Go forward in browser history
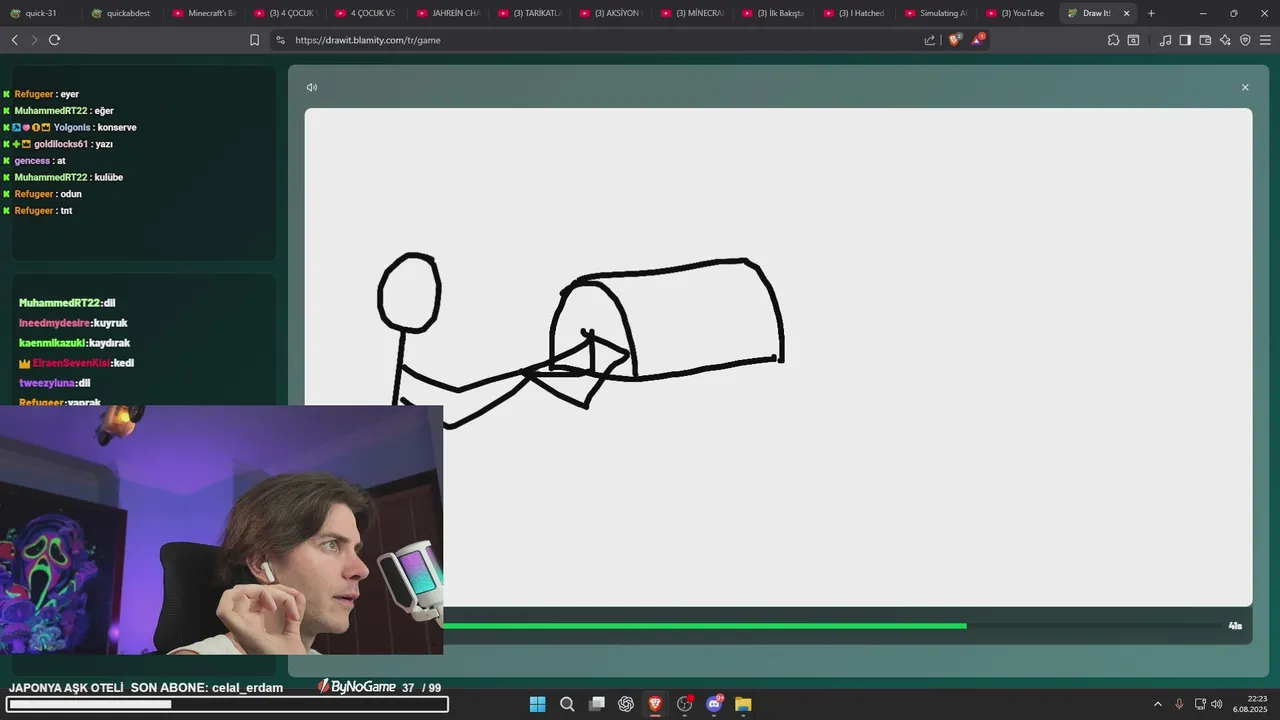This screenshot has height=720, width=1280. [x=34, y=40]
